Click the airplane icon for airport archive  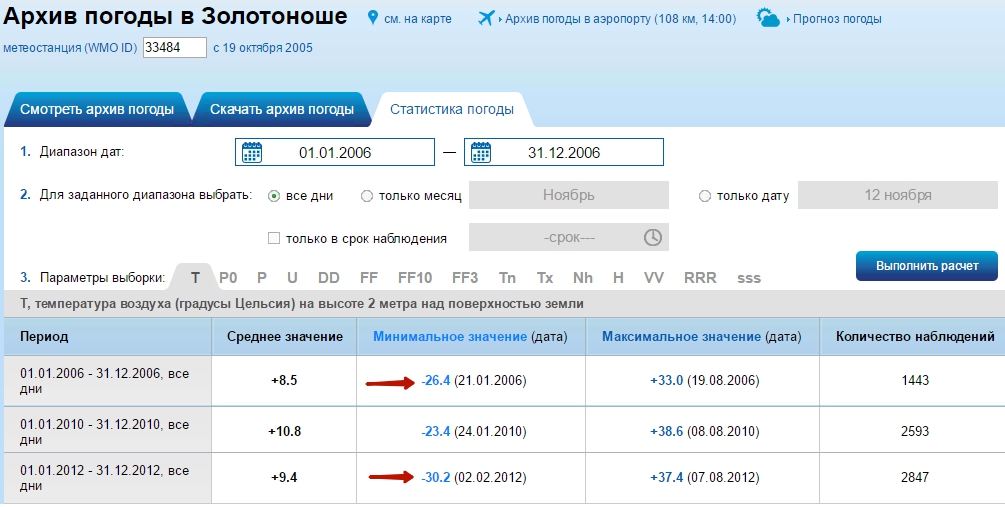(487, 18)
